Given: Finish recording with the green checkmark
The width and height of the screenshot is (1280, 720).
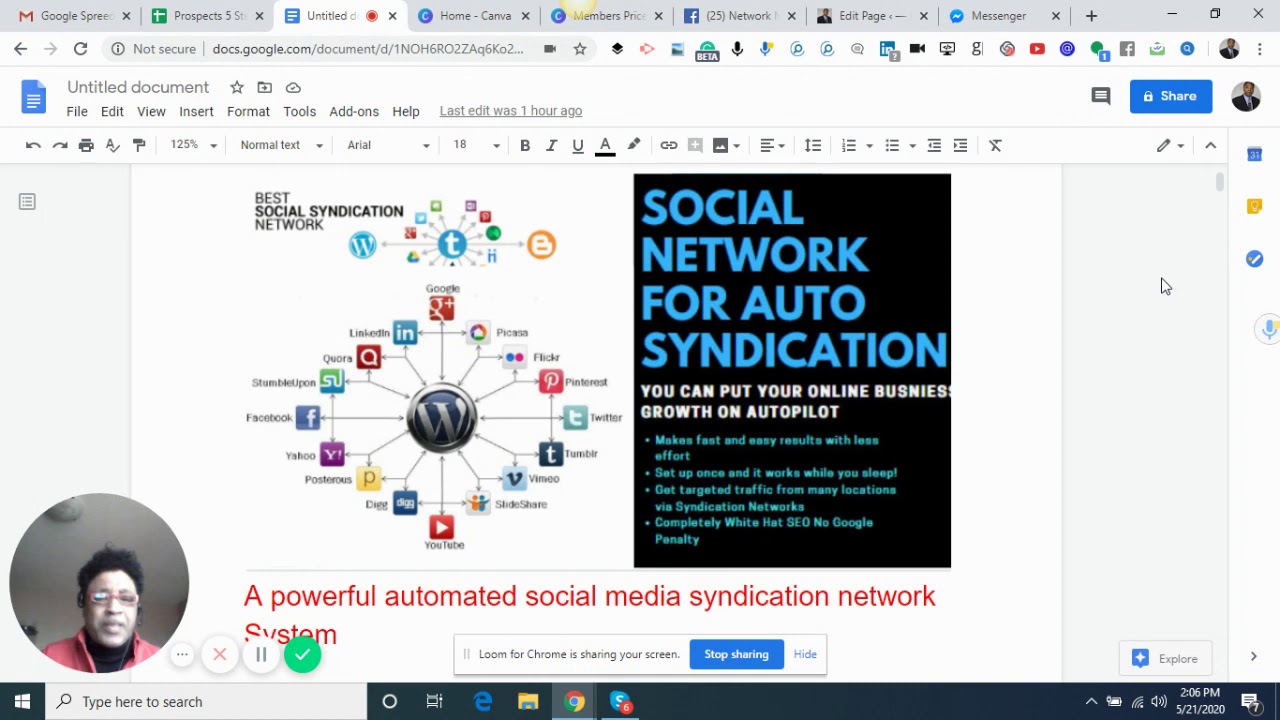Looking at the screenshot, I should [x=302, y=655].
